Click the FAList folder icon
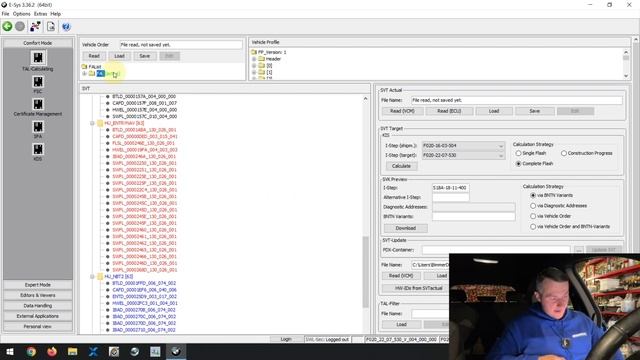The width and height of the screenshot is (640, 360). point(84,67)
